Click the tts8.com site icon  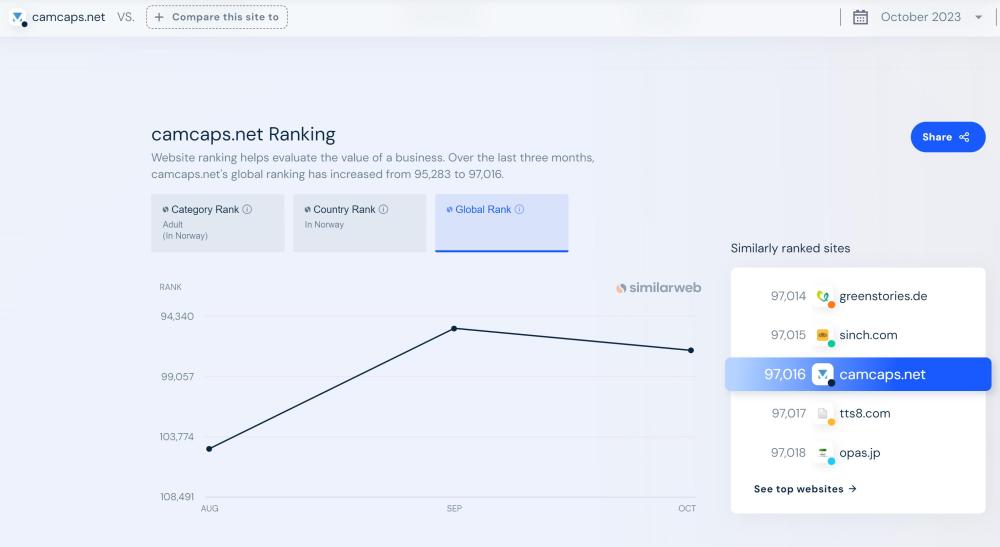click(824, 414)
